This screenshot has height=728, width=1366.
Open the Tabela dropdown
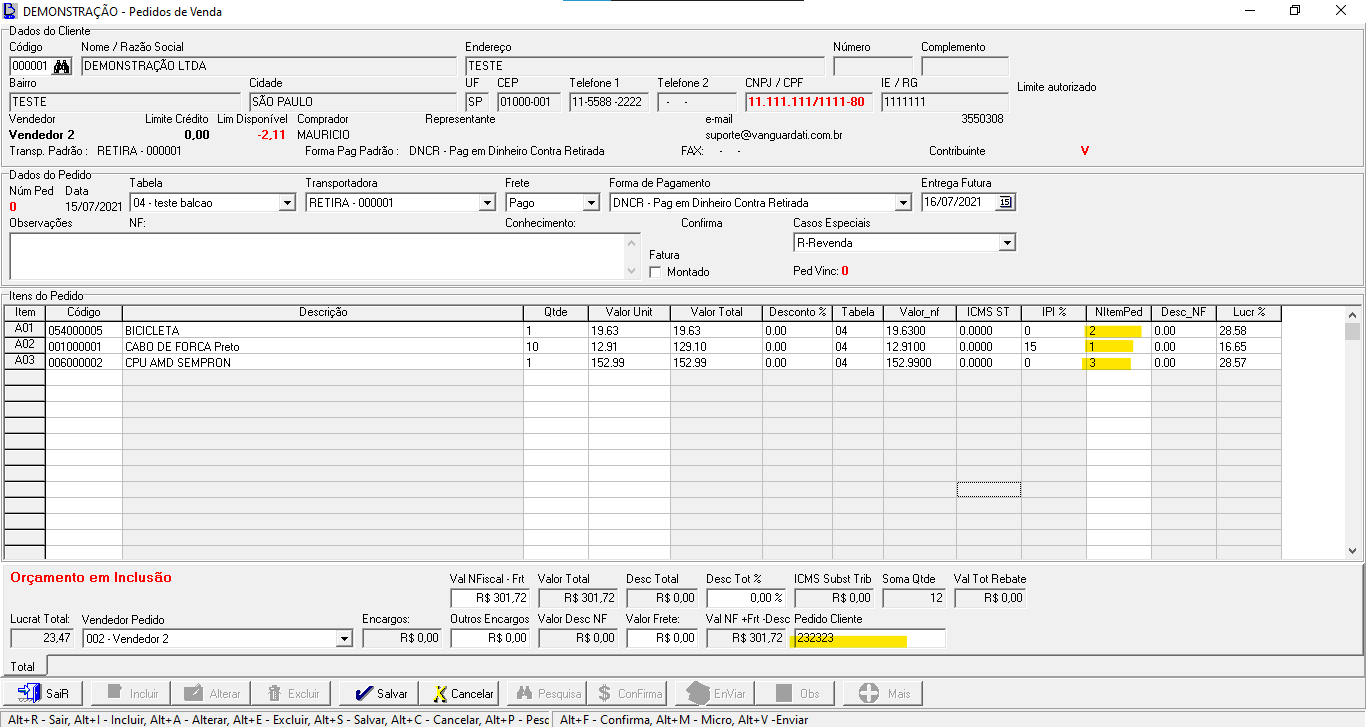[287, 203]
